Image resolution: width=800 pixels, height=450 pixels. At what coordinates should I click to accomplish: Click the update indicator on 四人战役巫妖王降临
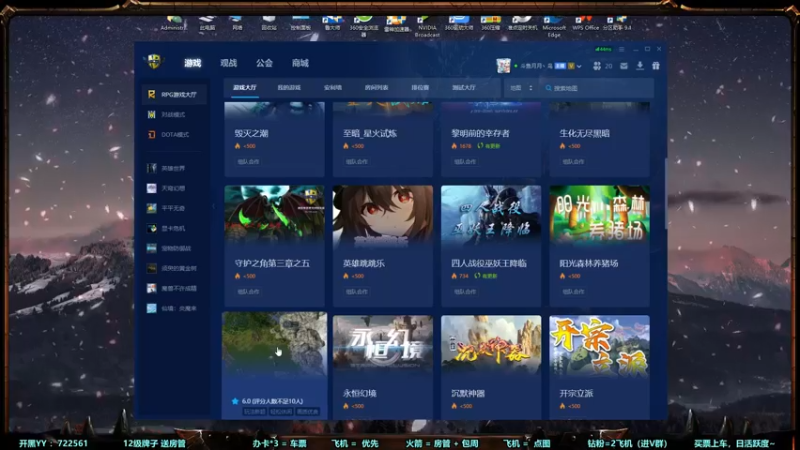(x=486, y=276)
